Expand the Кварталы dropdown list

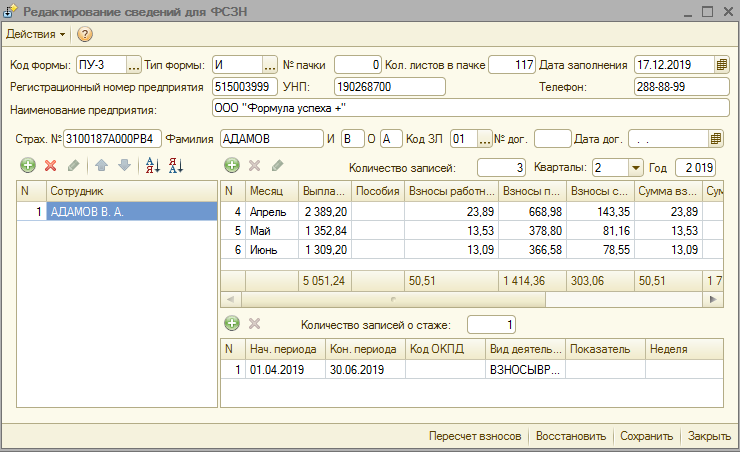pyautogui.click(x=636, y=167)
